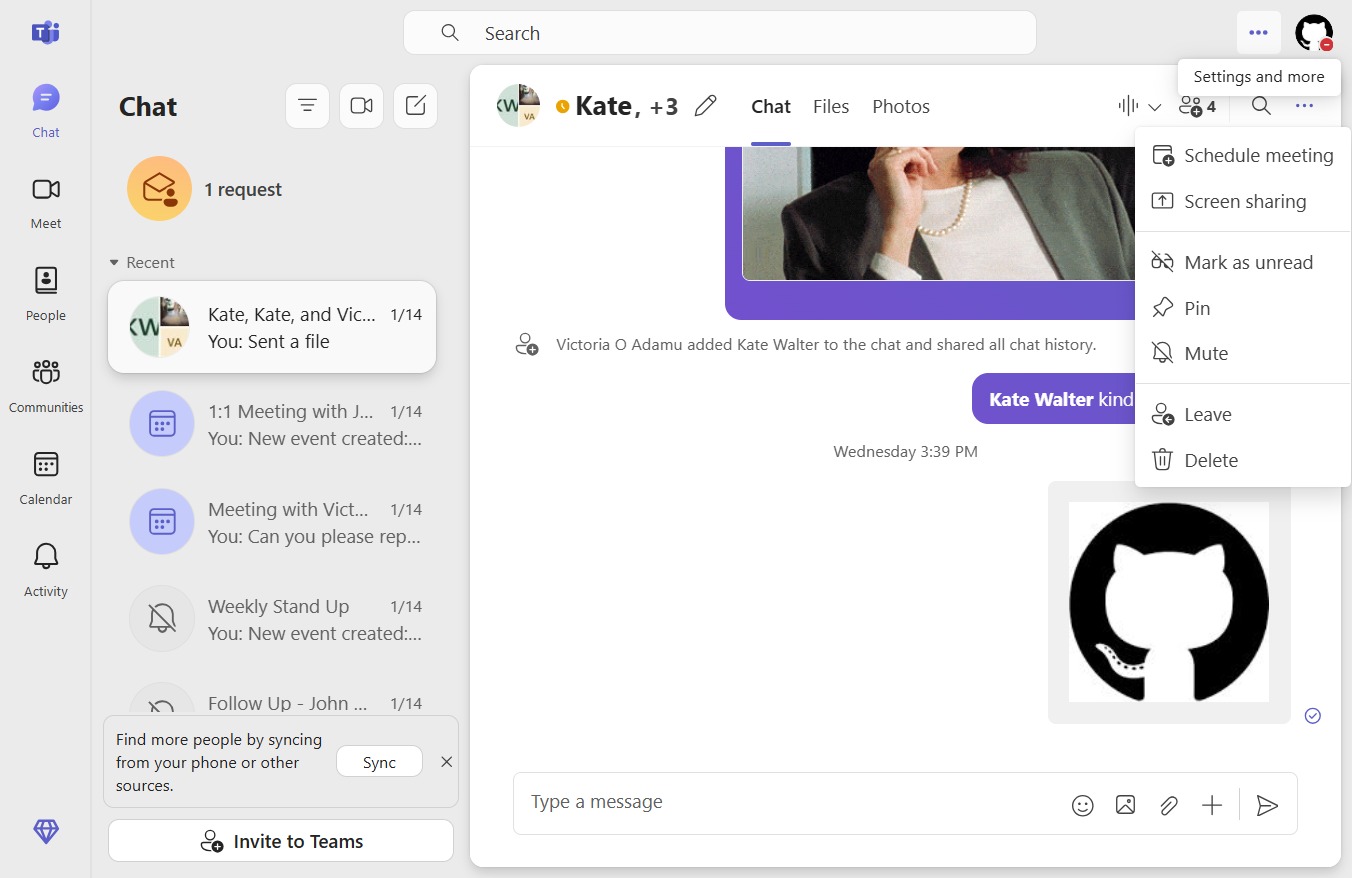Open Communities in the sidebar
The width and height of the screenshot is (1352, 878).
[46, 386]
